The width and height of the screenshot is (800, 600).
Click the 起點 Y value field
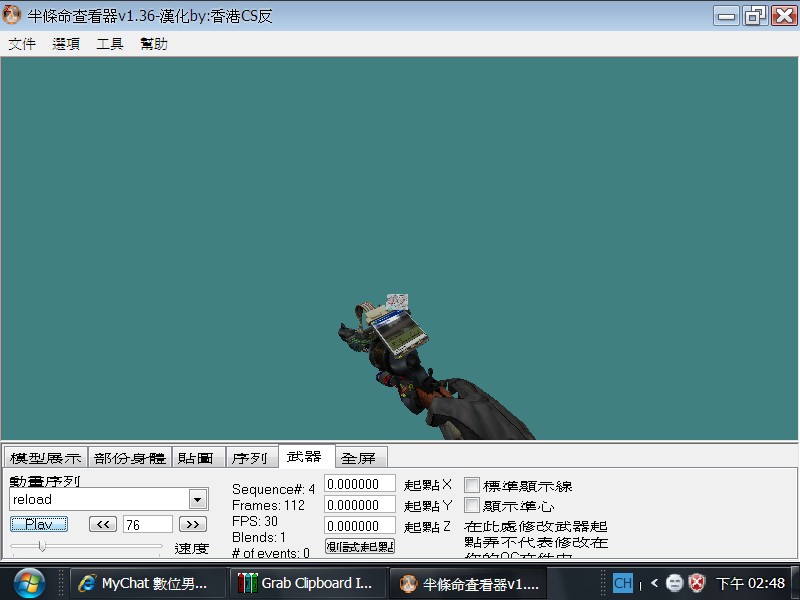[x=360, y=505]
